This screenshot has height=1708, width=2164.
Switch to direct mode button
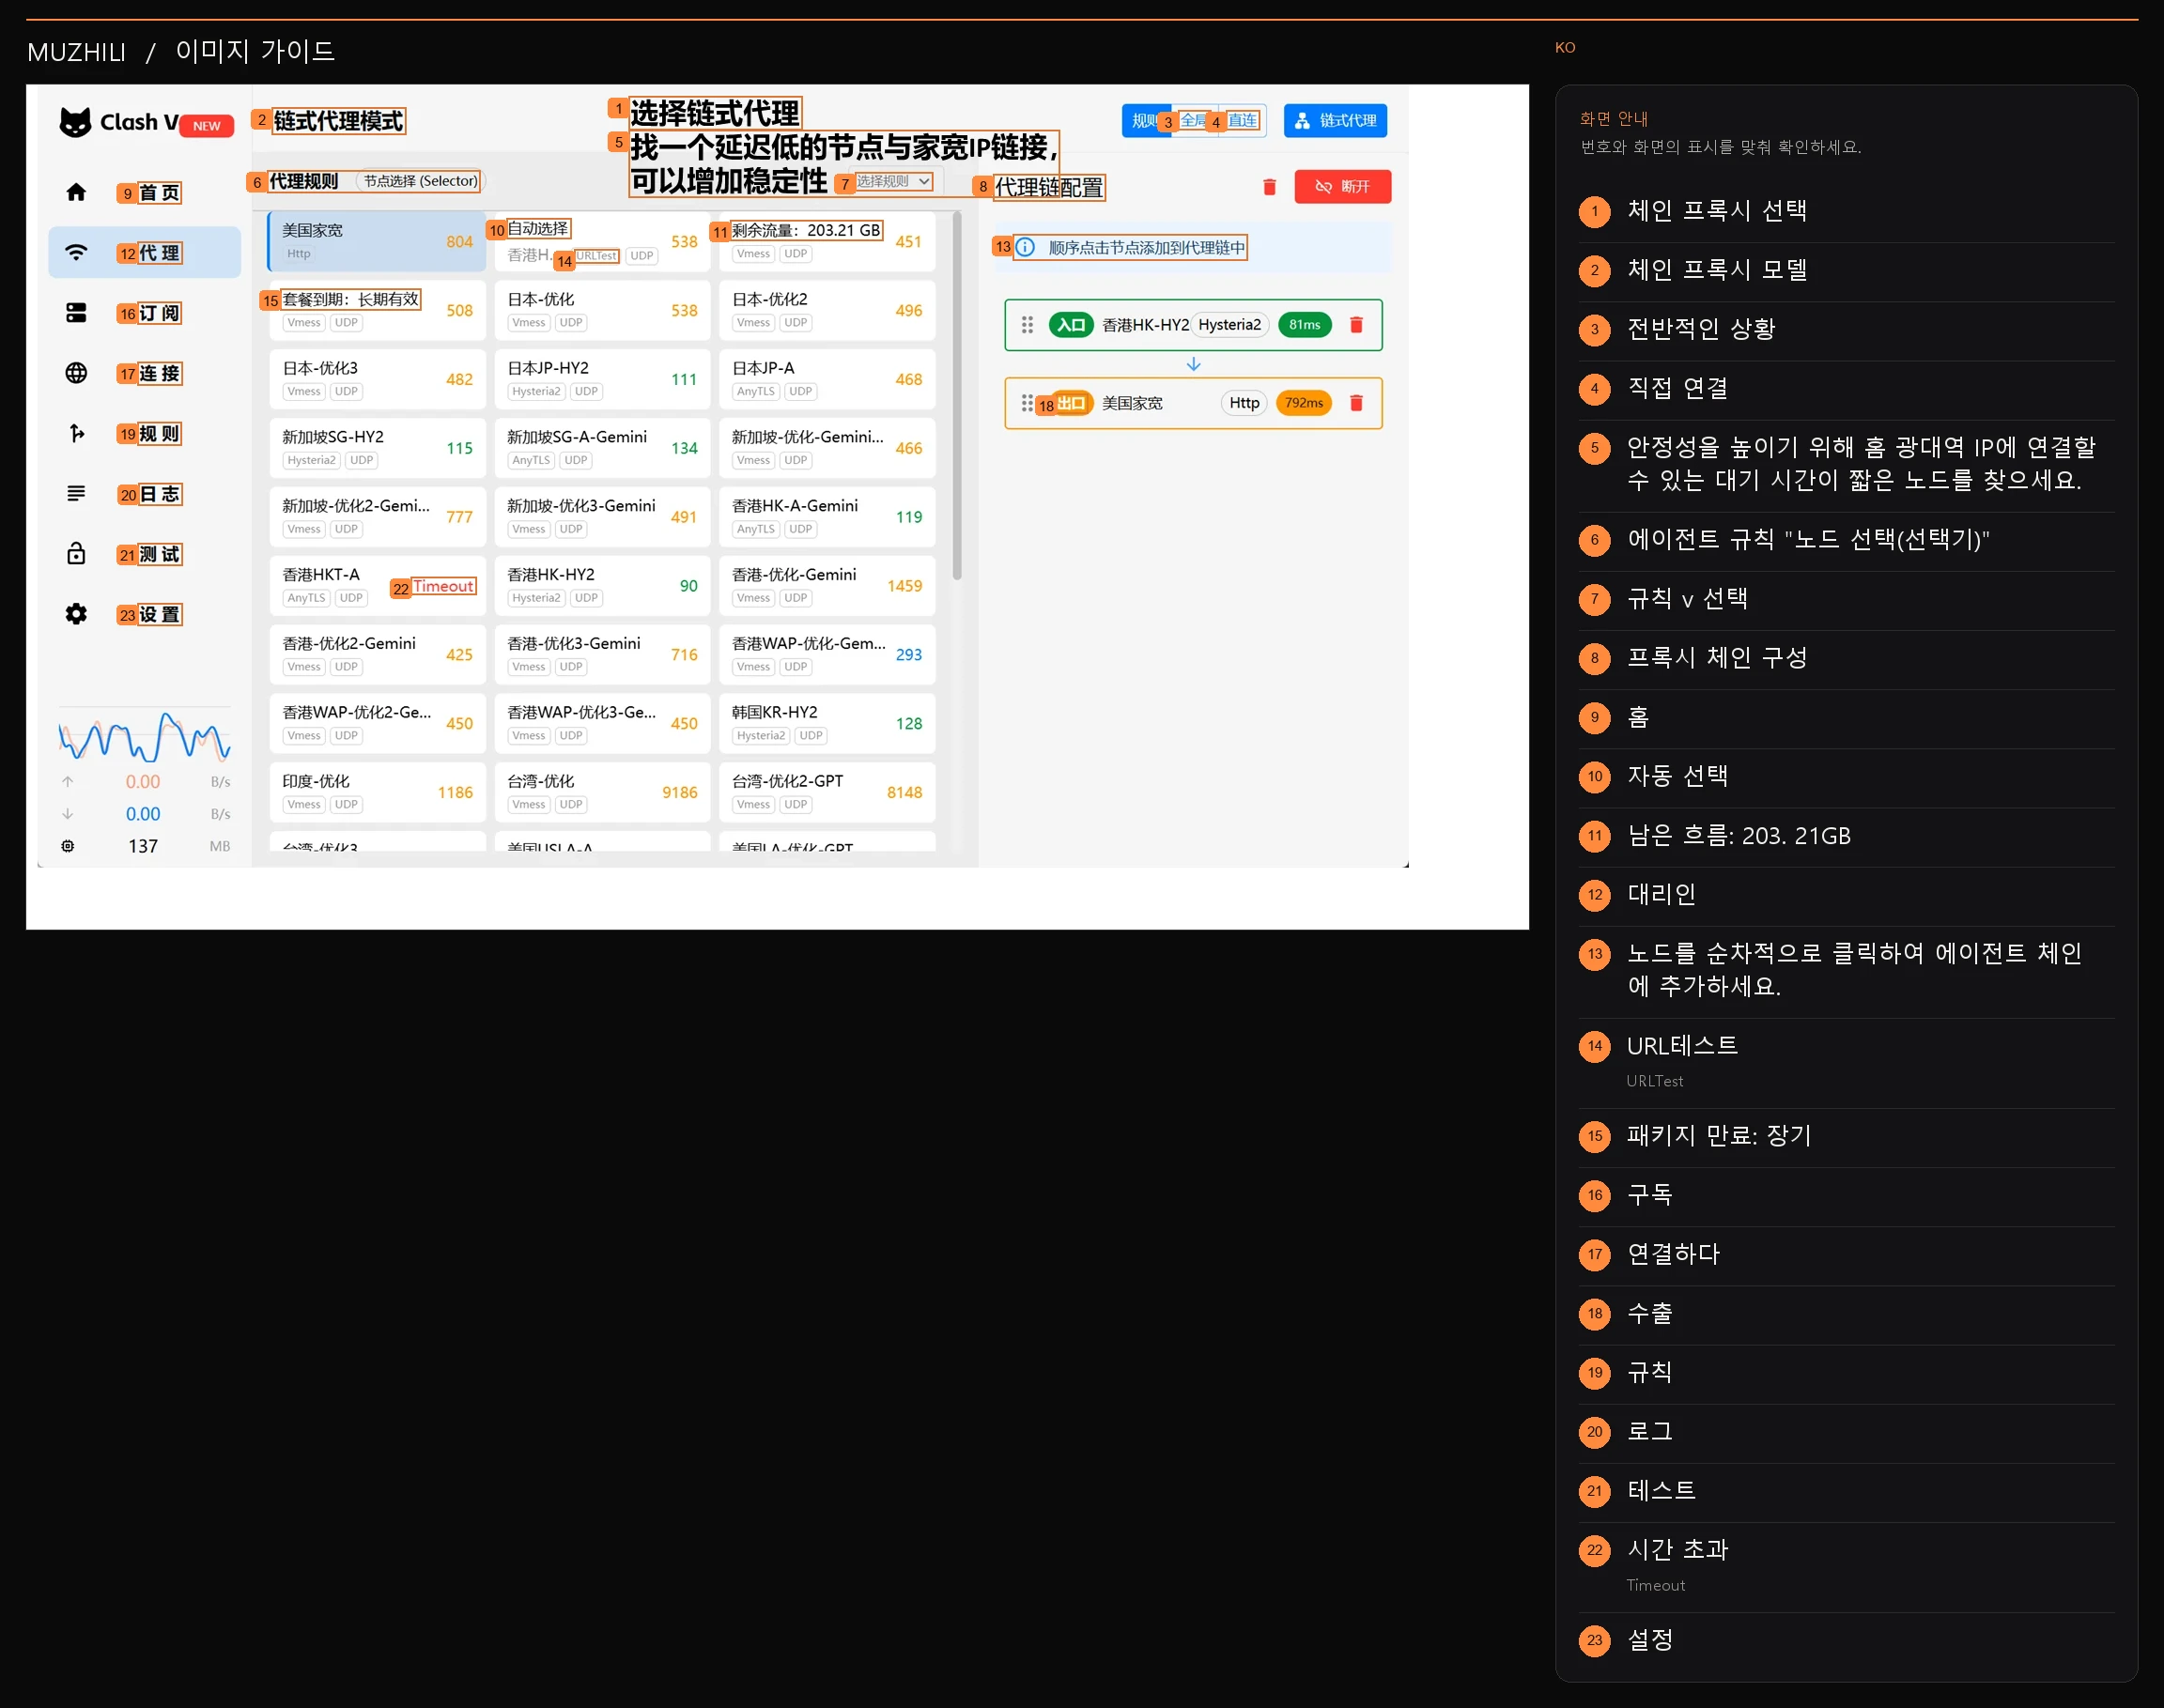coord(1243,120)
